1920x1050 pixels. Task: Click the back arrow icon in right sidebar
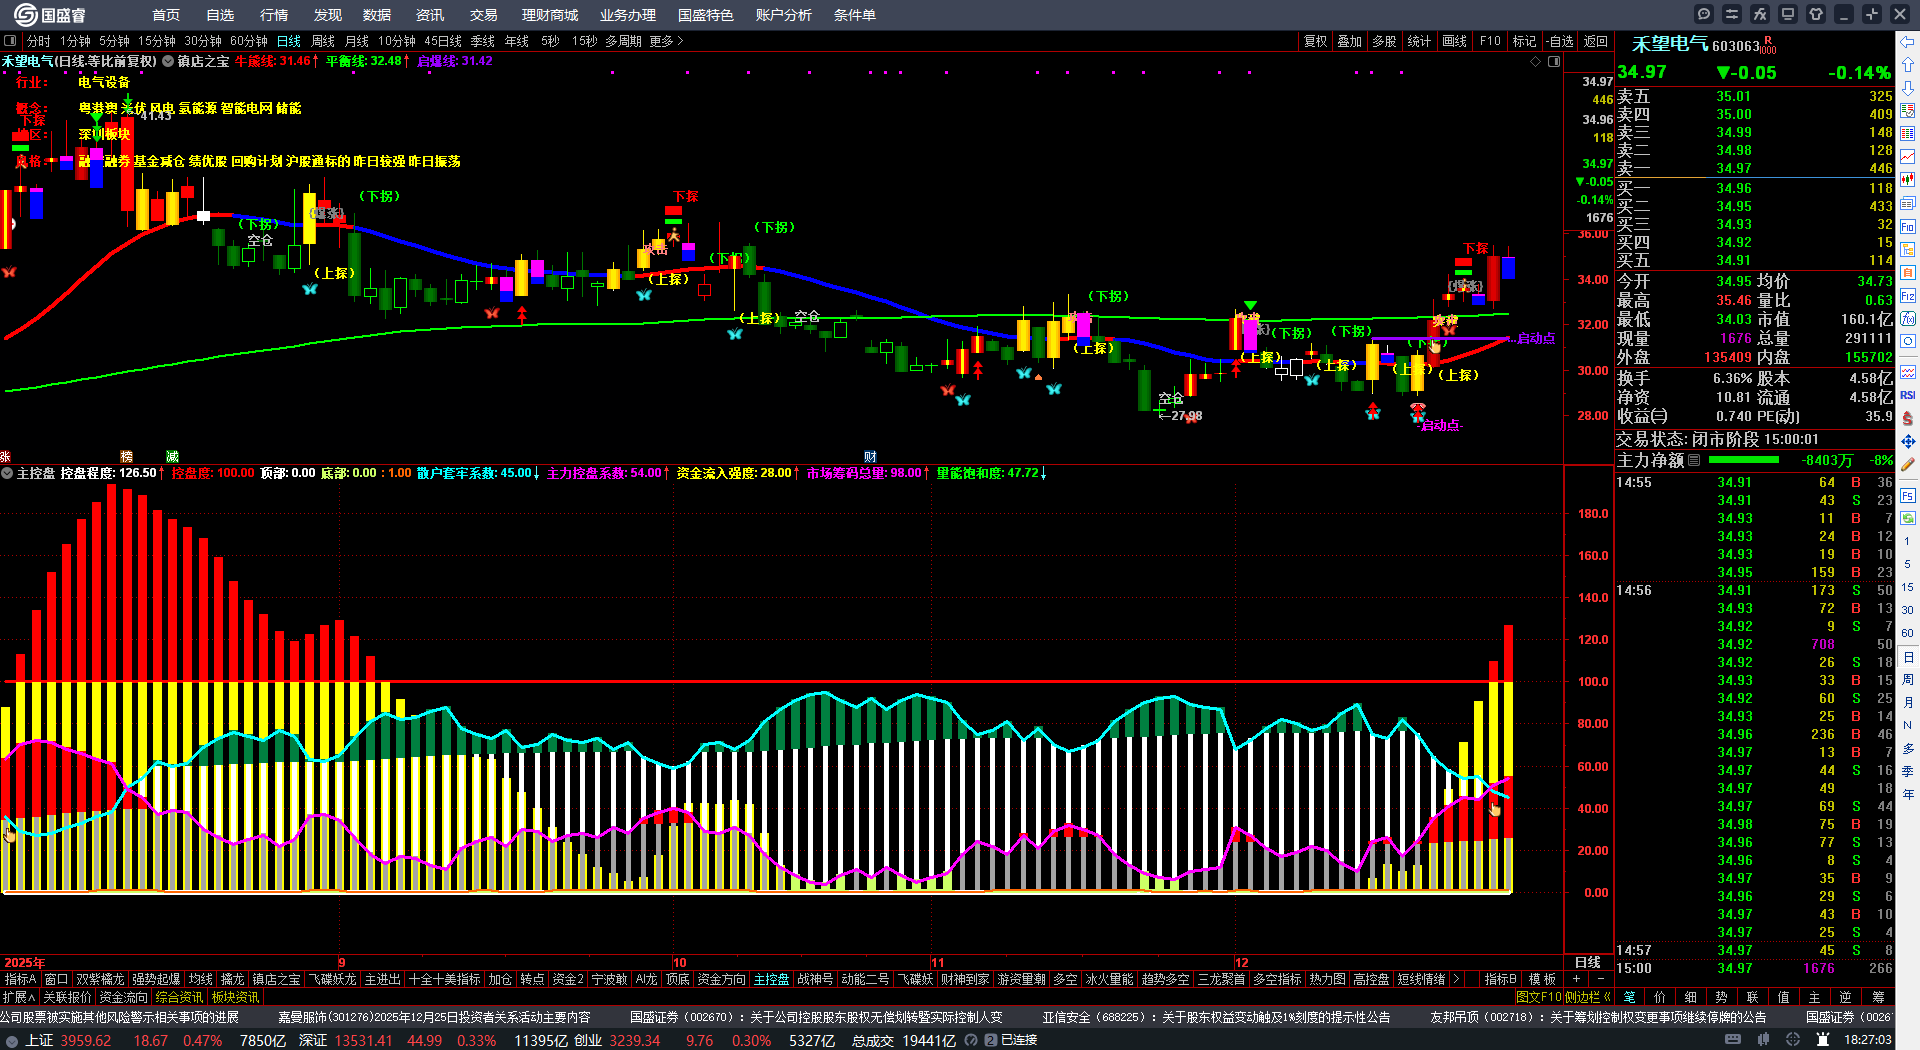(x=1908, y=42)
